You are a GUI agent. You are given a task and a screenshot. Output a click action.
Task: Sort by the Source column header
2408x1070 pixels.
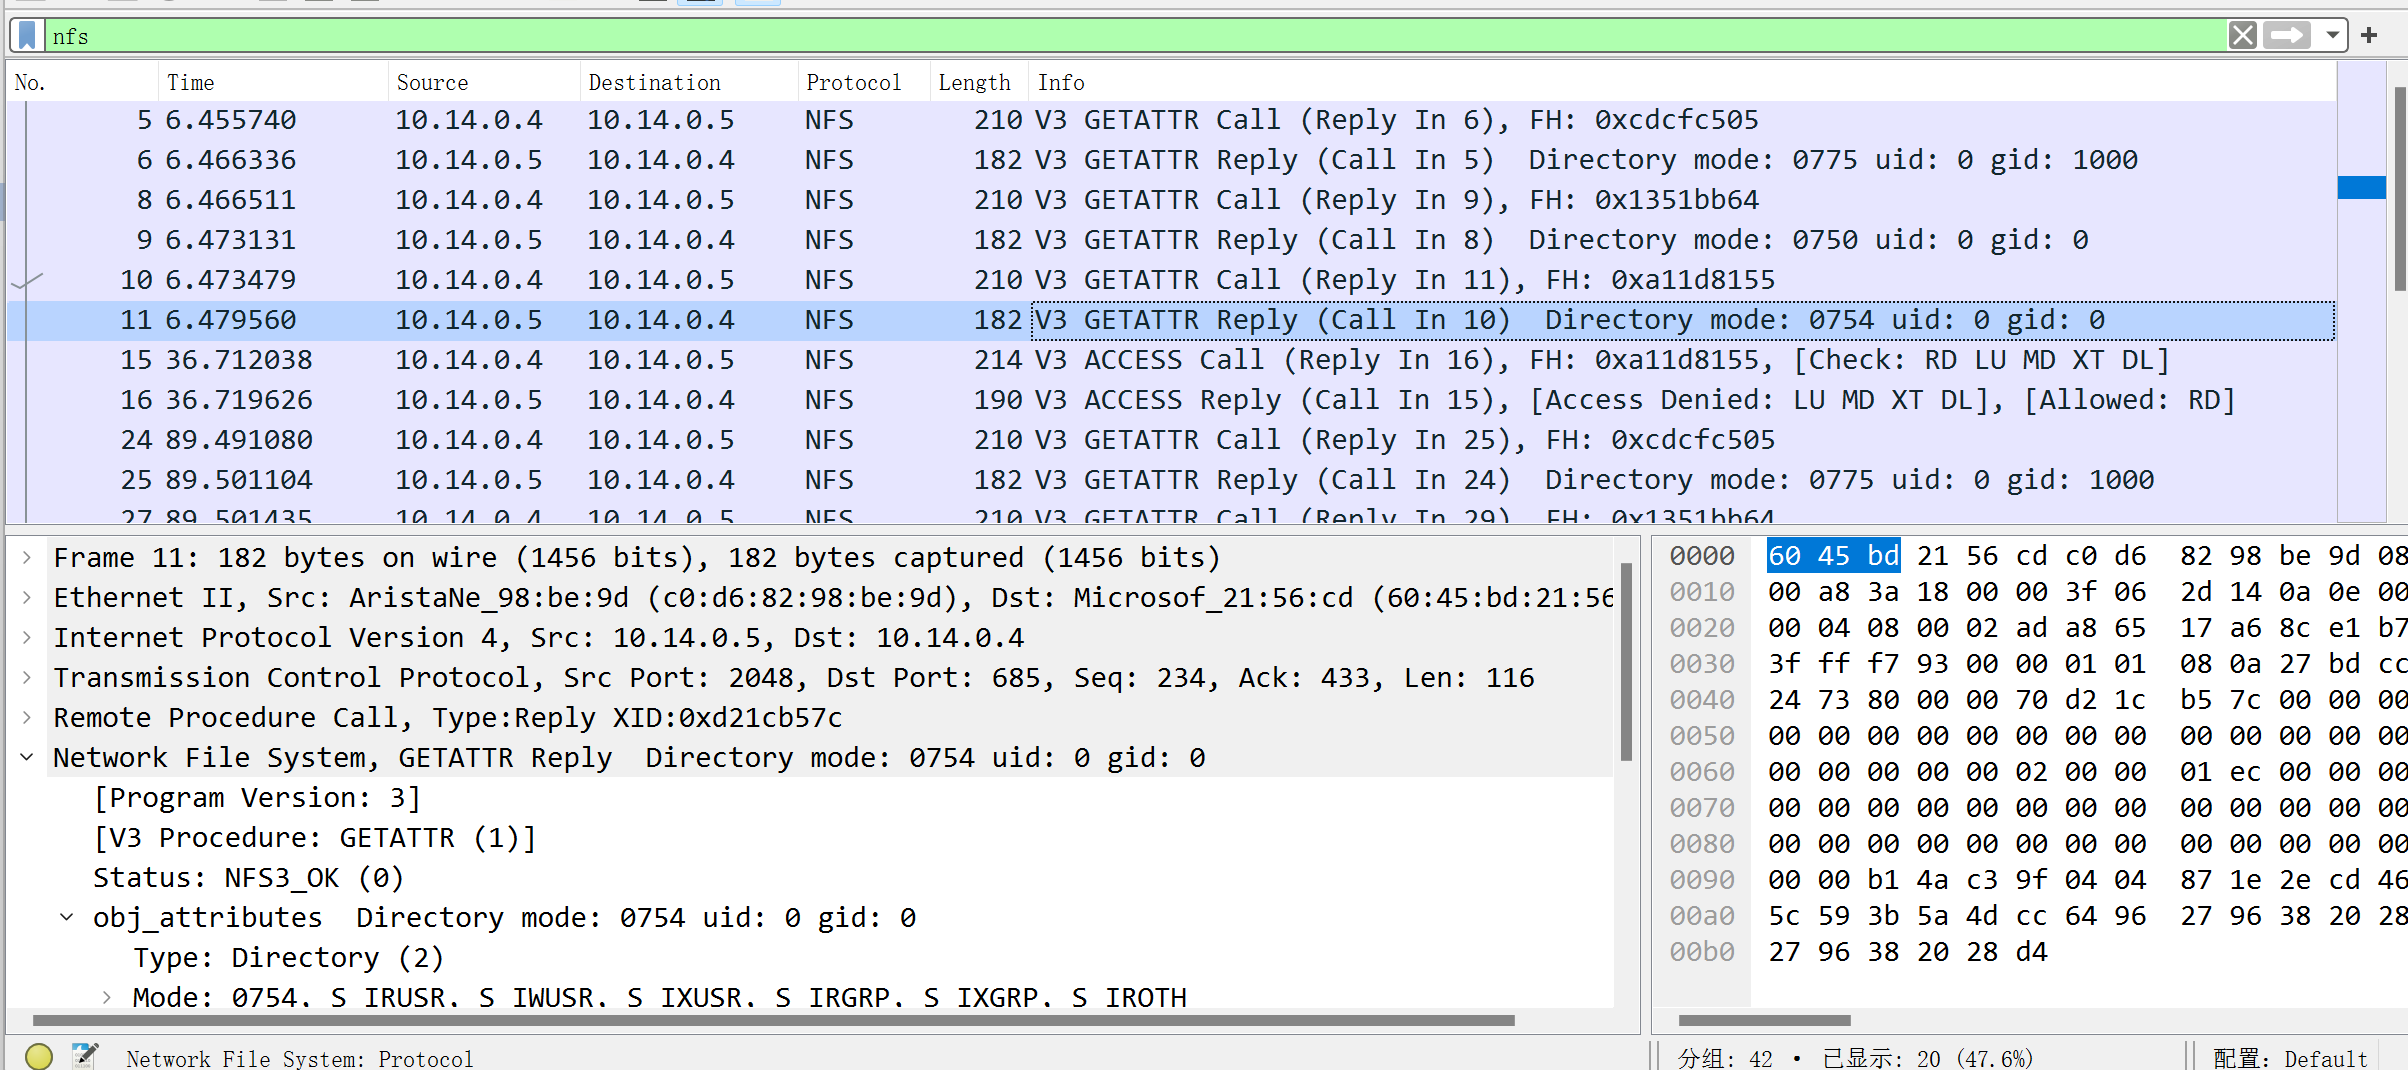tap(484, 82)
